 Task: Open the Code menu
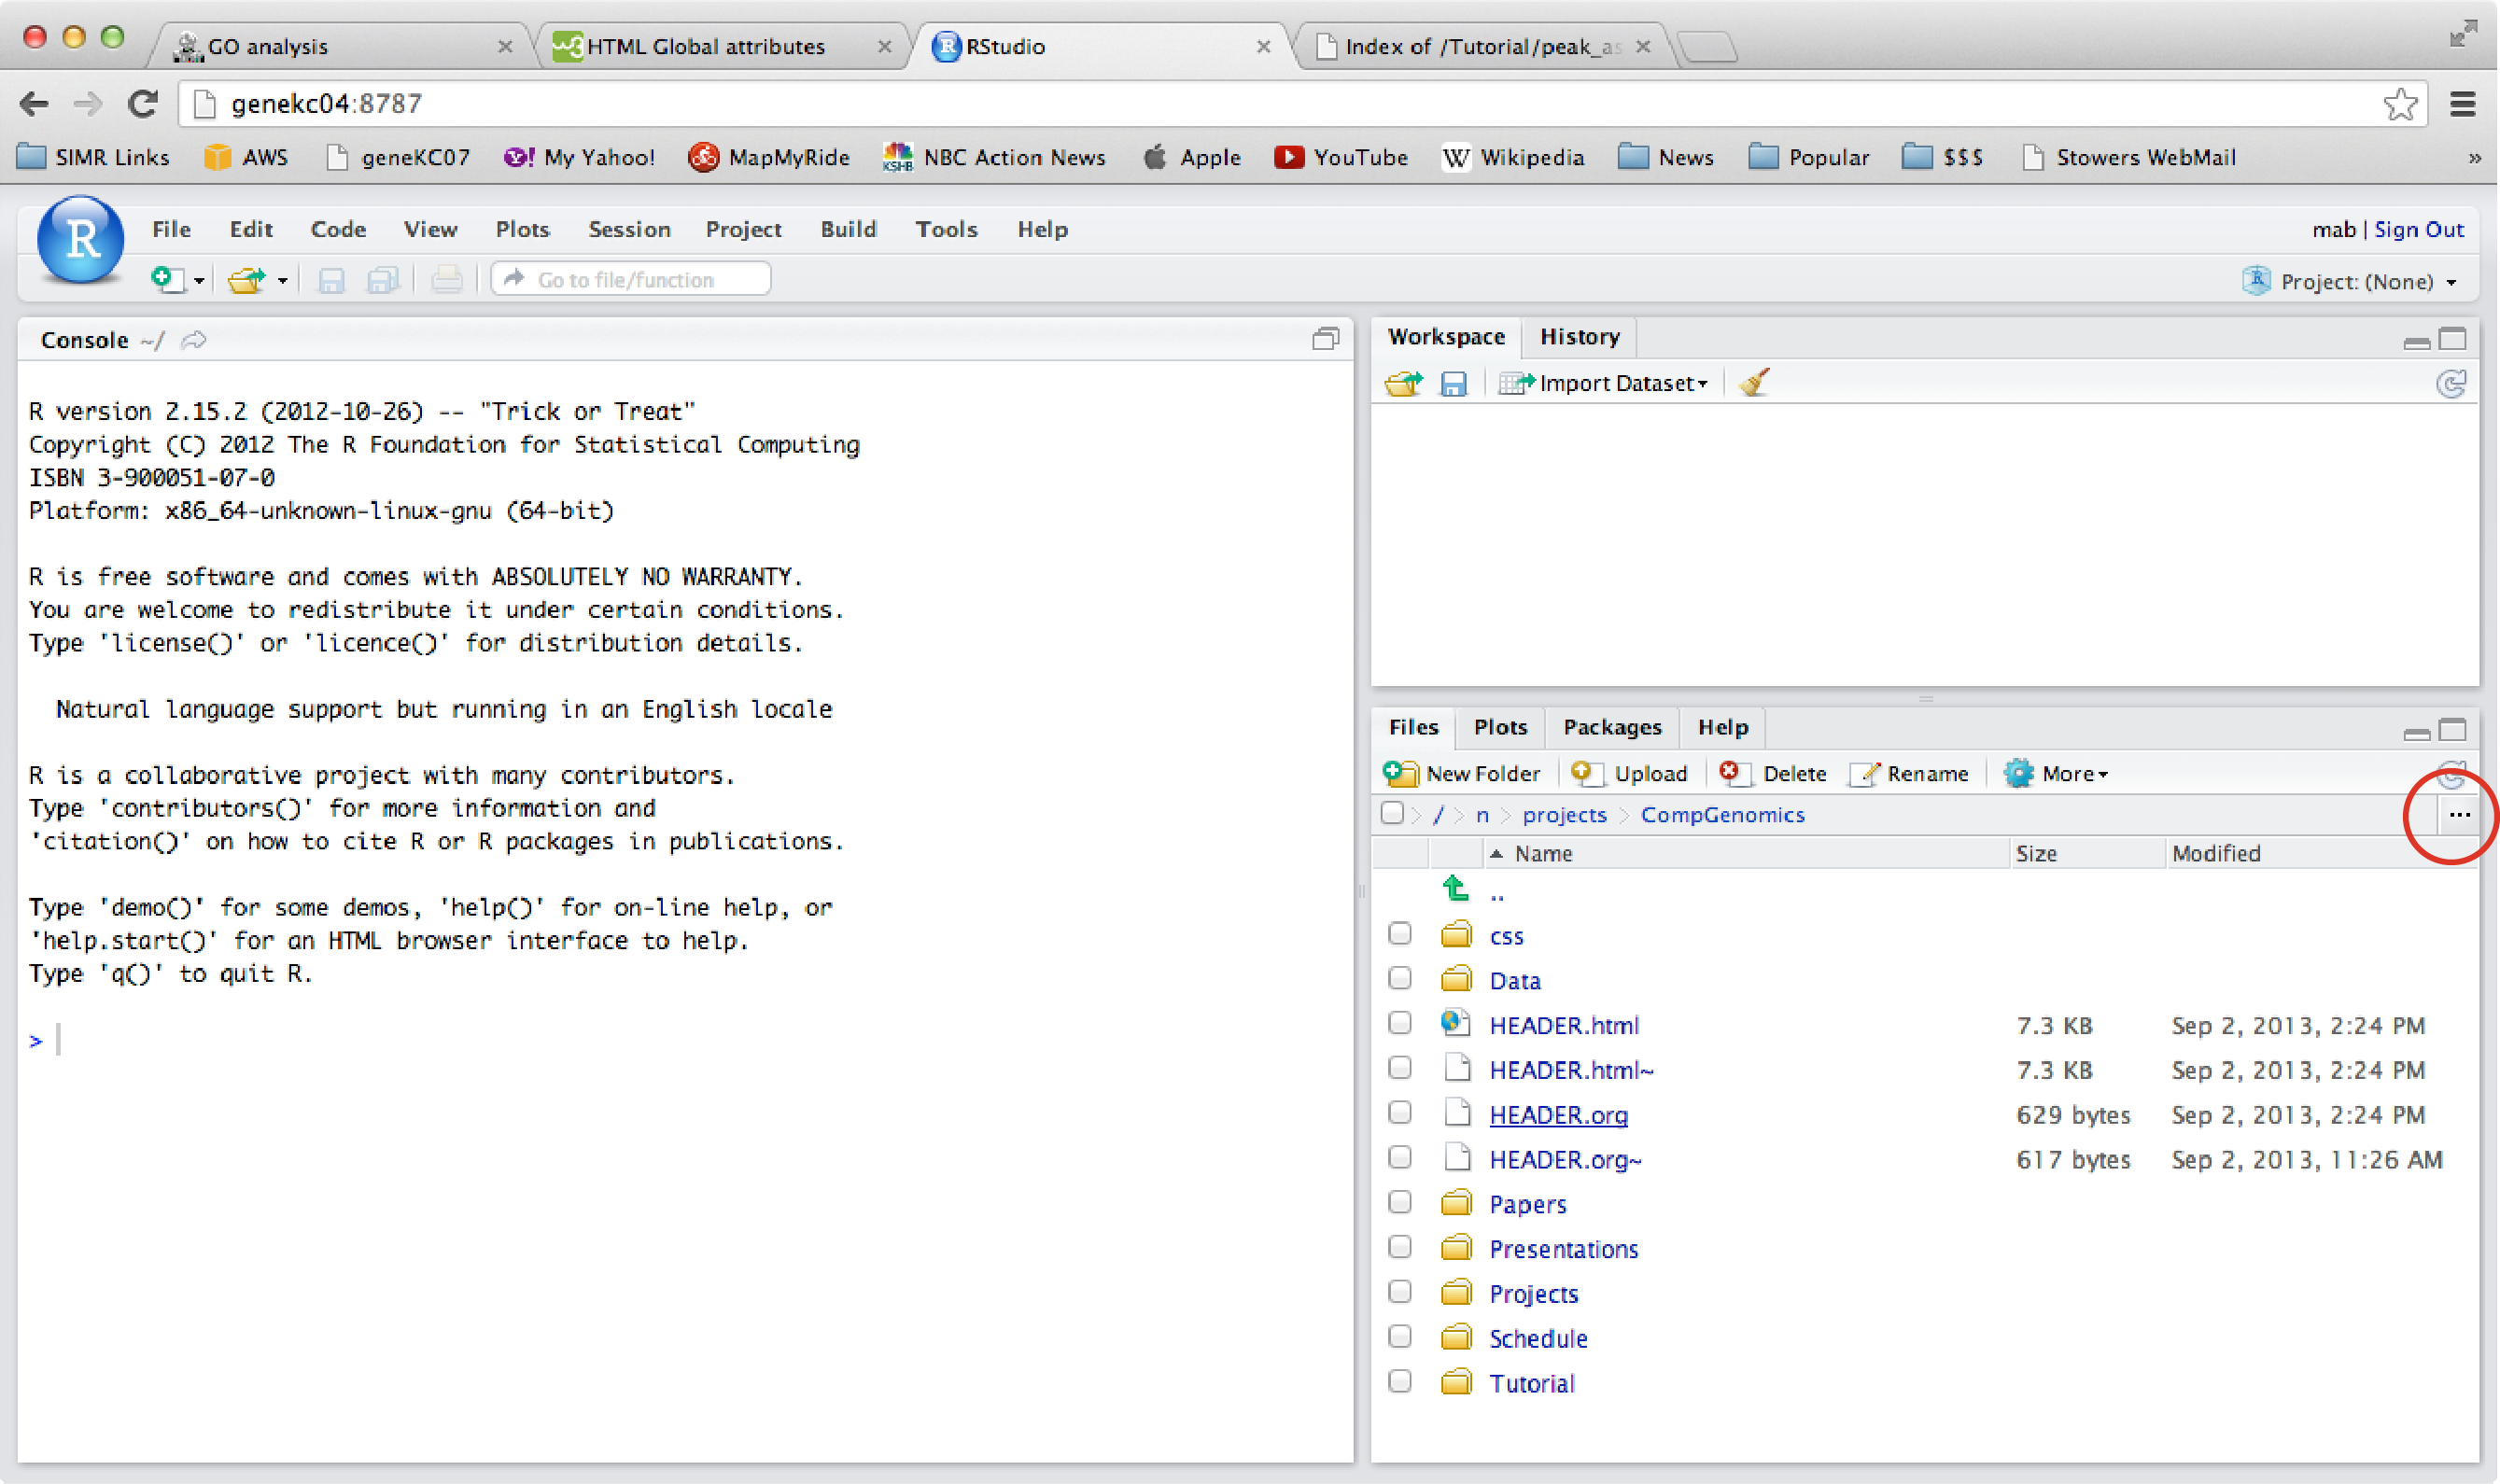(x=338, y=229)
